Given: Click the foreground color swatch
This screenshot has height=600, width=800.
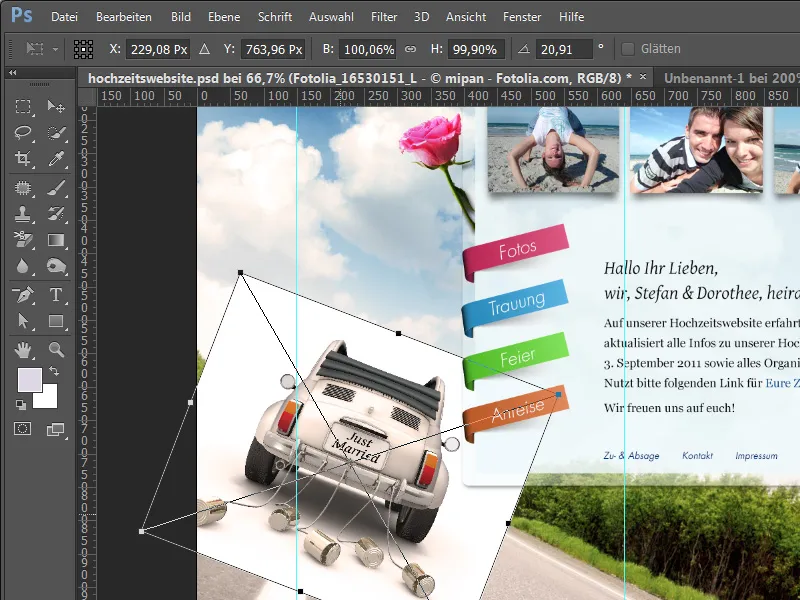Looking at the screenshot, I should (x=30, y=380).
